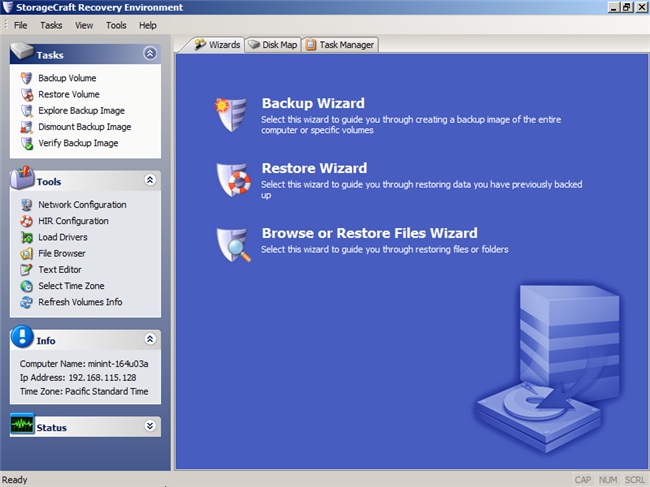Open the View menu

84,25
